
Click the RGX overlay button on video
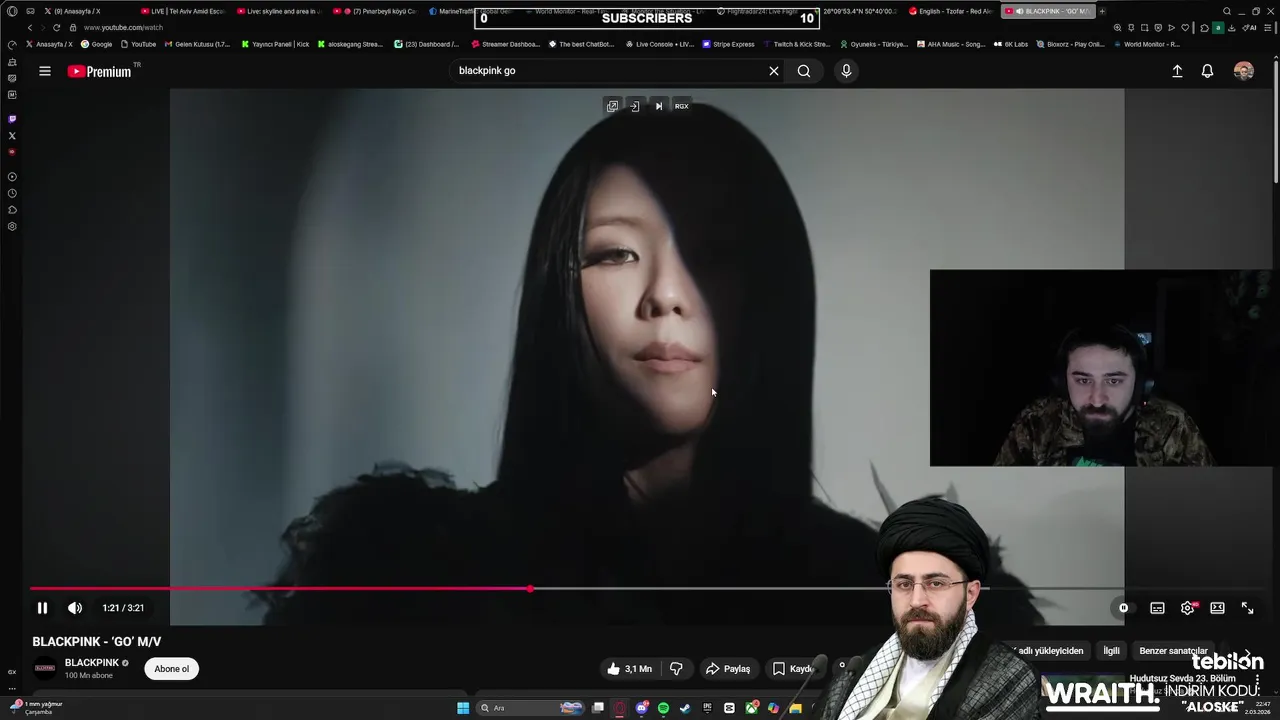coord(681,106)
